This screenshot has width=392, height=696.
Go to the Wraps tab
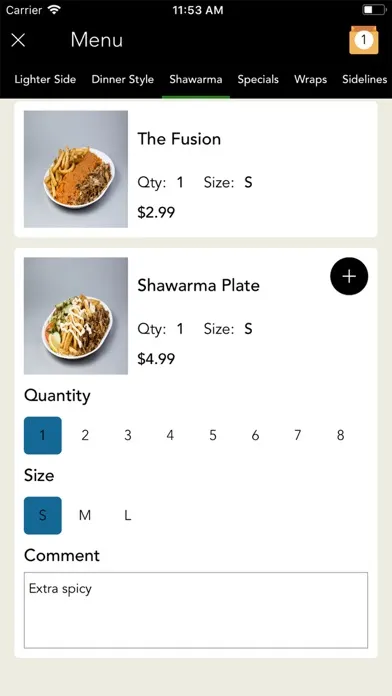310,79
